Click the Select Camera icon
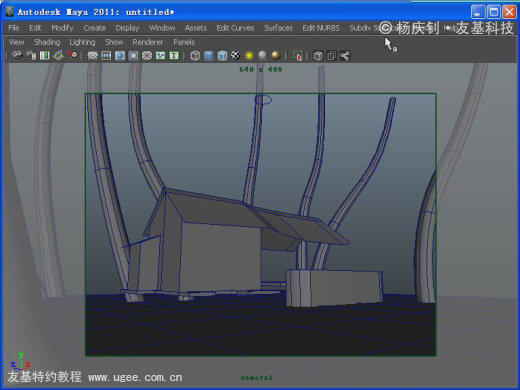 (17, 55)
